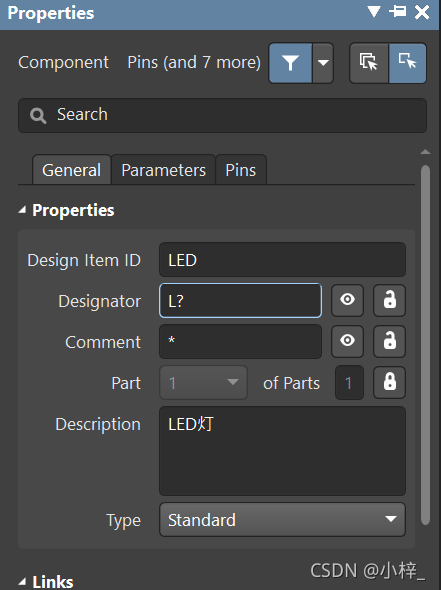
Task: Pin the Properties panel
Action: [x=398, y=12]
